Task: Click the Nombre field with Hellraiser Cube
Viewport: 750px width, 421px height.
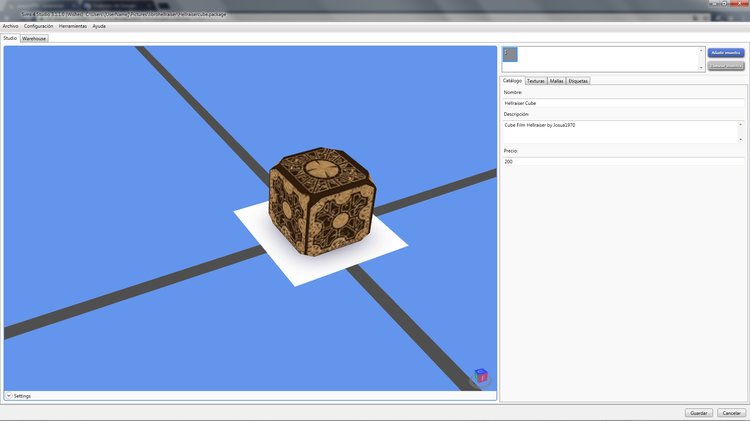Action: [x=624, y=103]
